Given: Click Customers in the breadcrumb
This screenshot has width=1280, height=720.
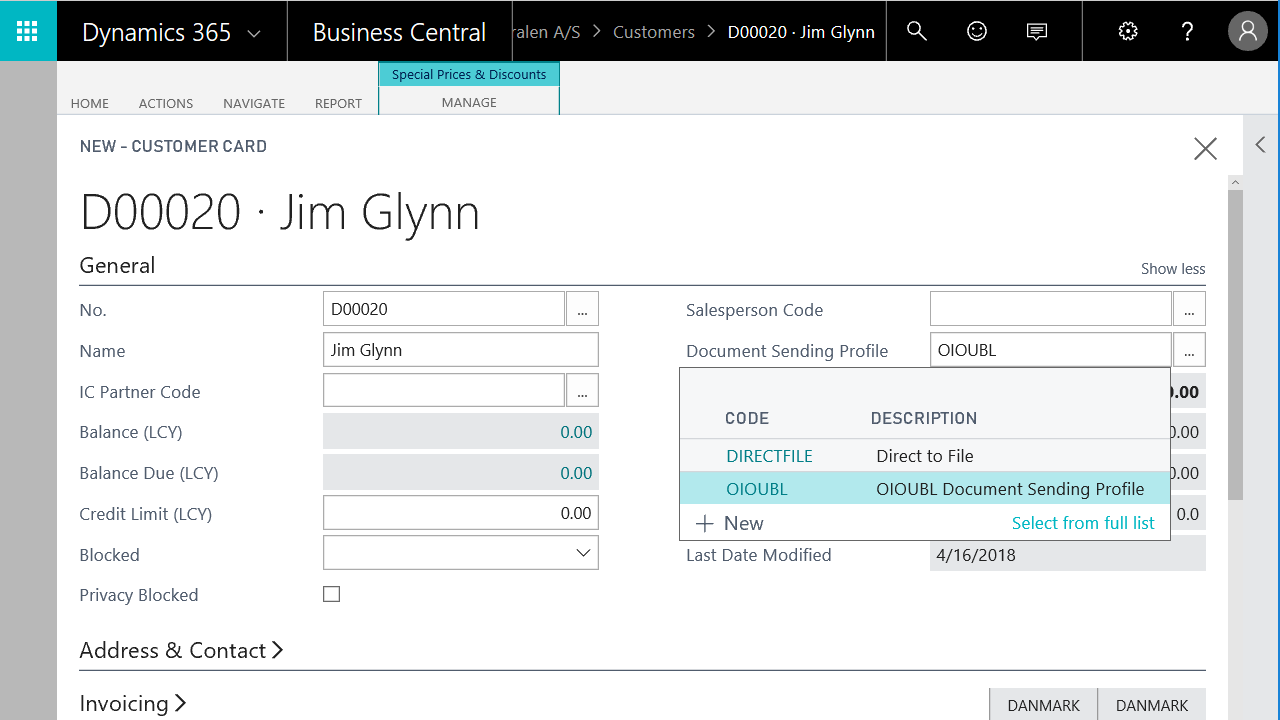Looking at the screenshot, I should 654,32.
